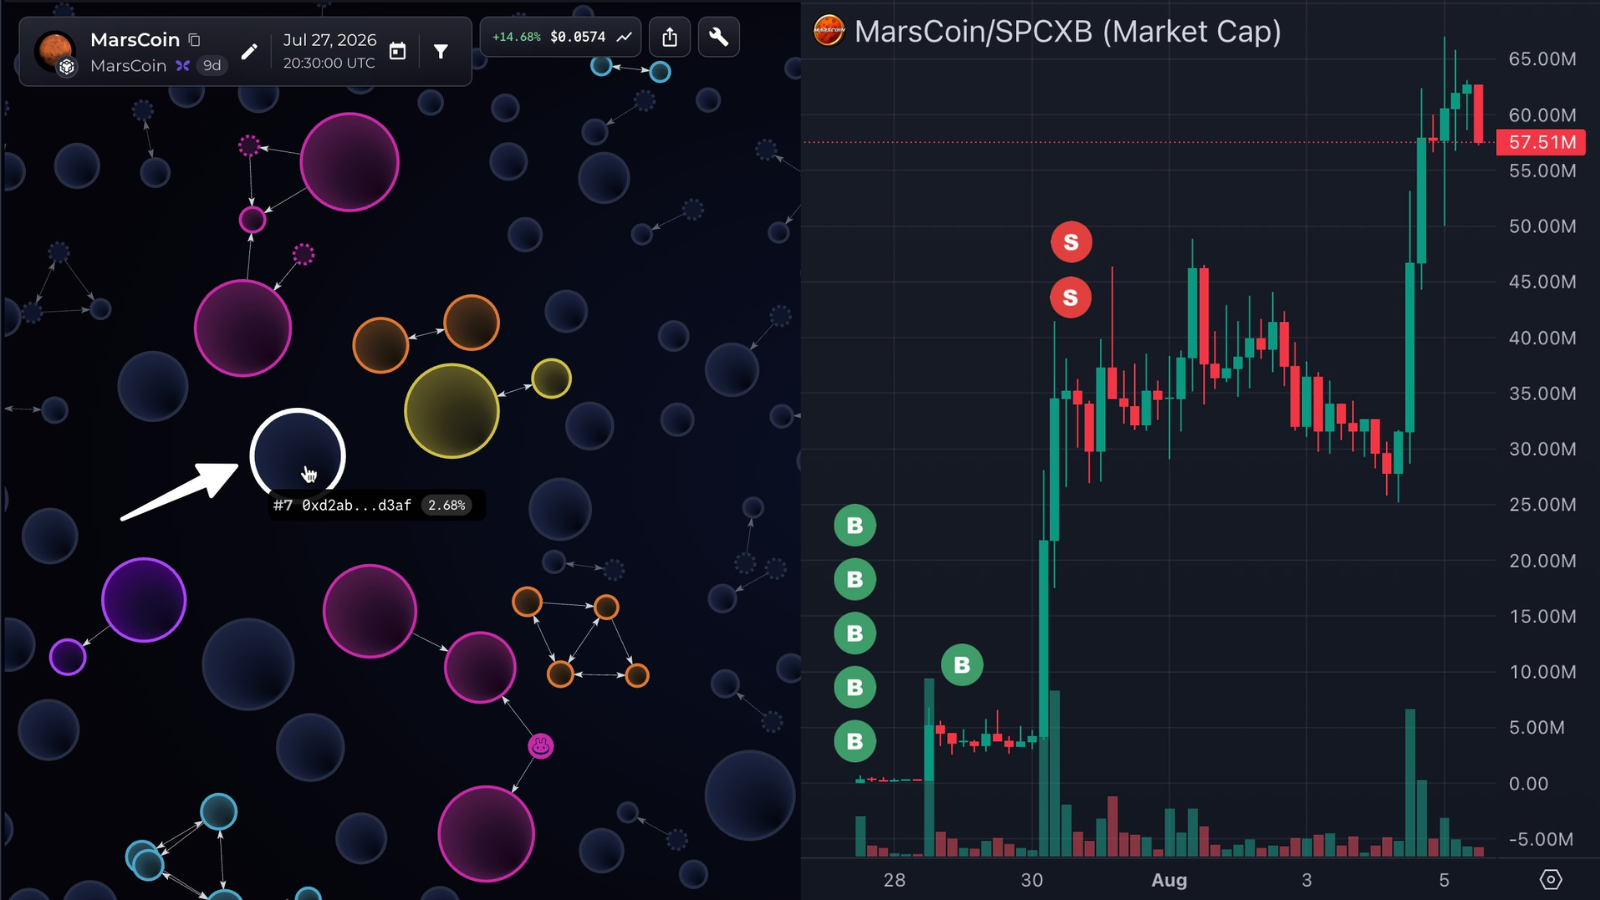Click the share export icon
This screenshot has width=1600, height=900.
coord(670,37)
